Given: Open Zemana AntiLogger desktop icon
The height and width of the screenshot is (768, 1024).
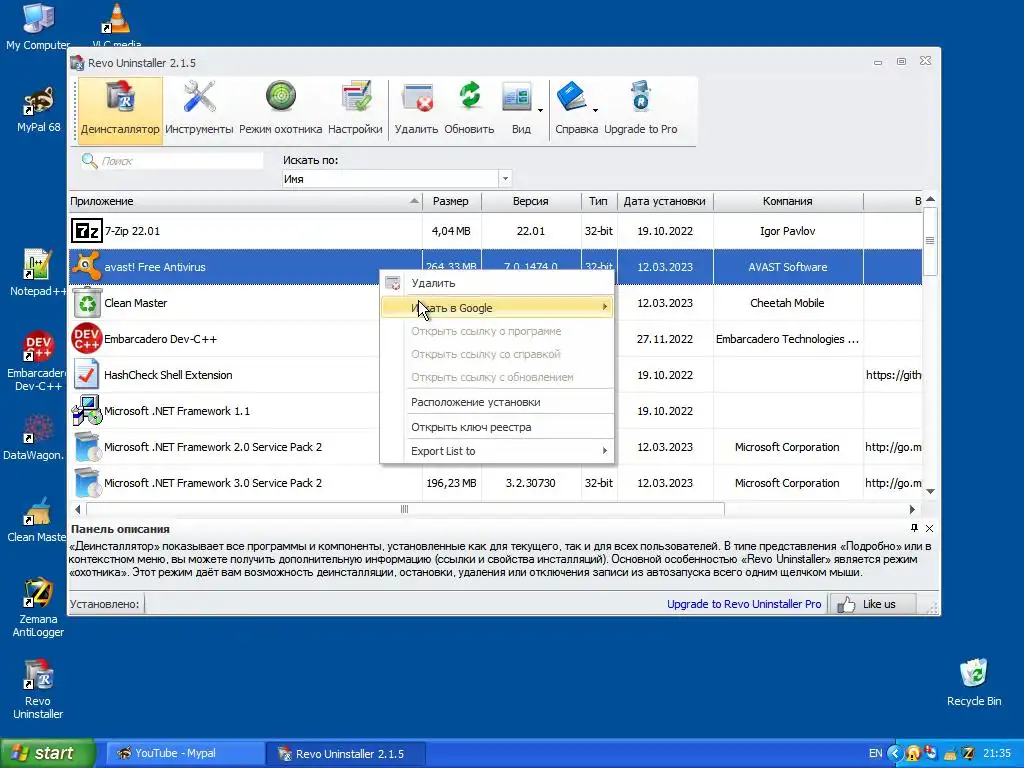Looking at the screenshot, I should point(38,607).
